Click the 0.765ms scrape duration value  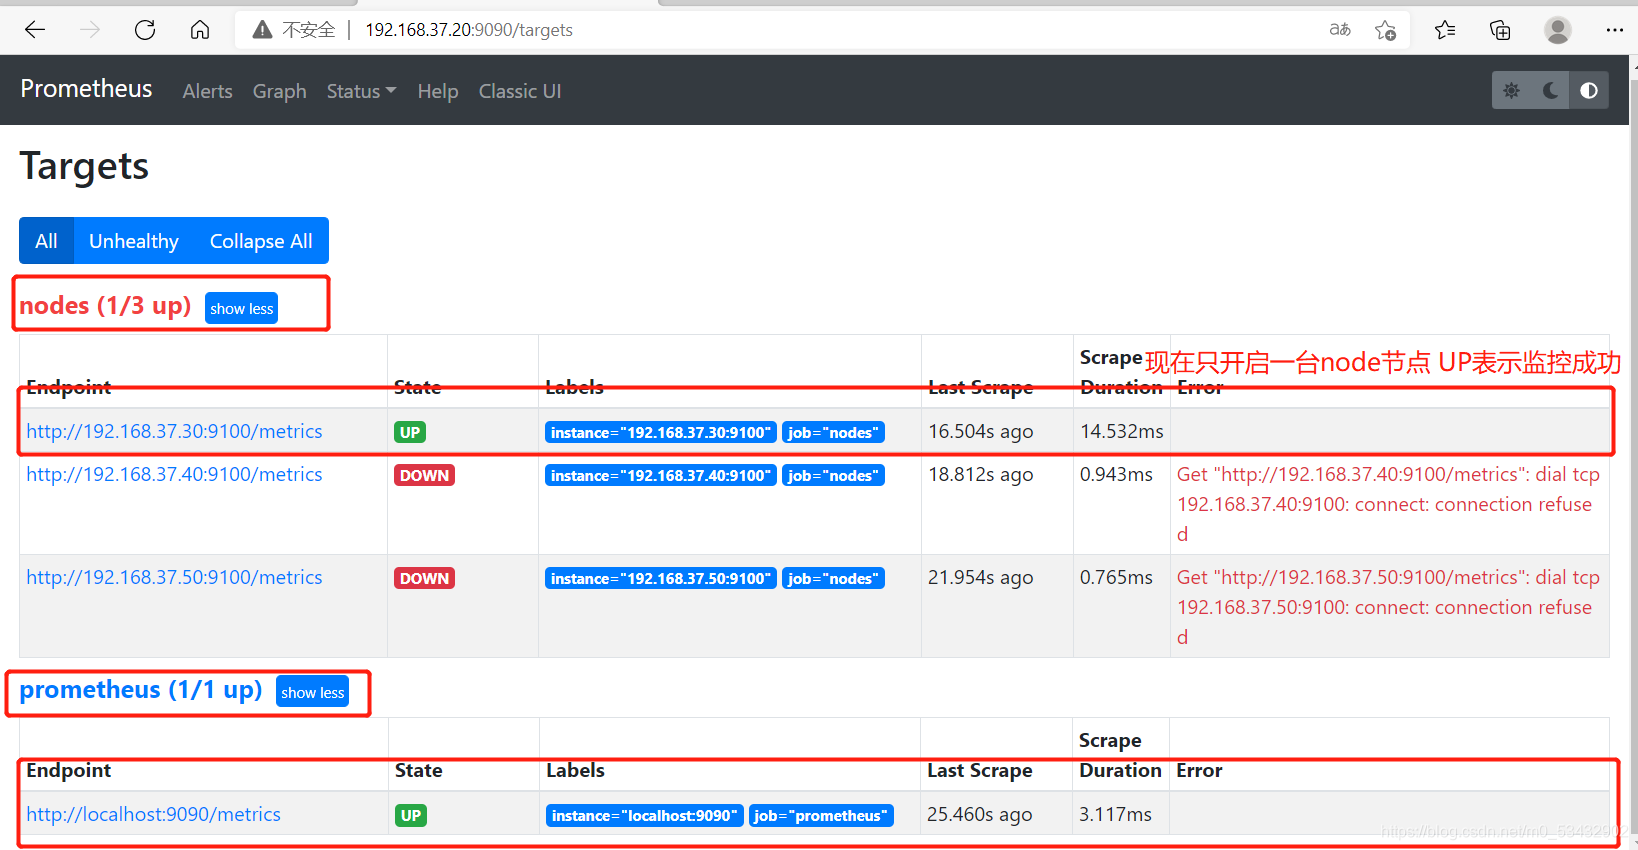pyautogui.click(x=1116, y=577)
